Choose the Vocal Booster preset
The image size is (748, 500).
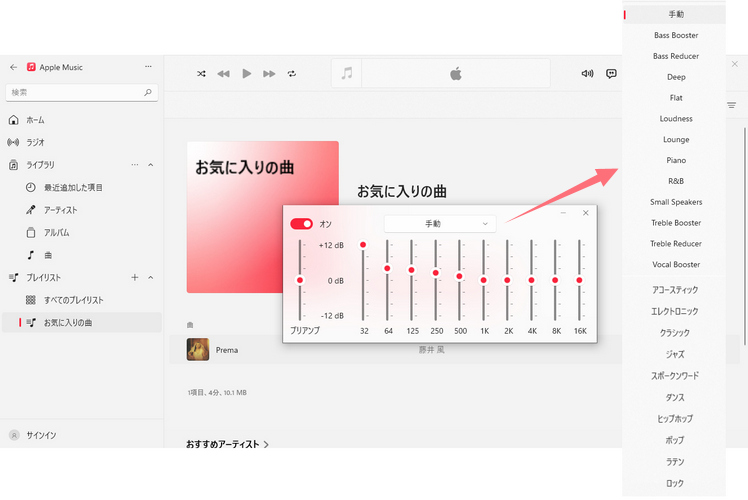[x=675, y=264]
